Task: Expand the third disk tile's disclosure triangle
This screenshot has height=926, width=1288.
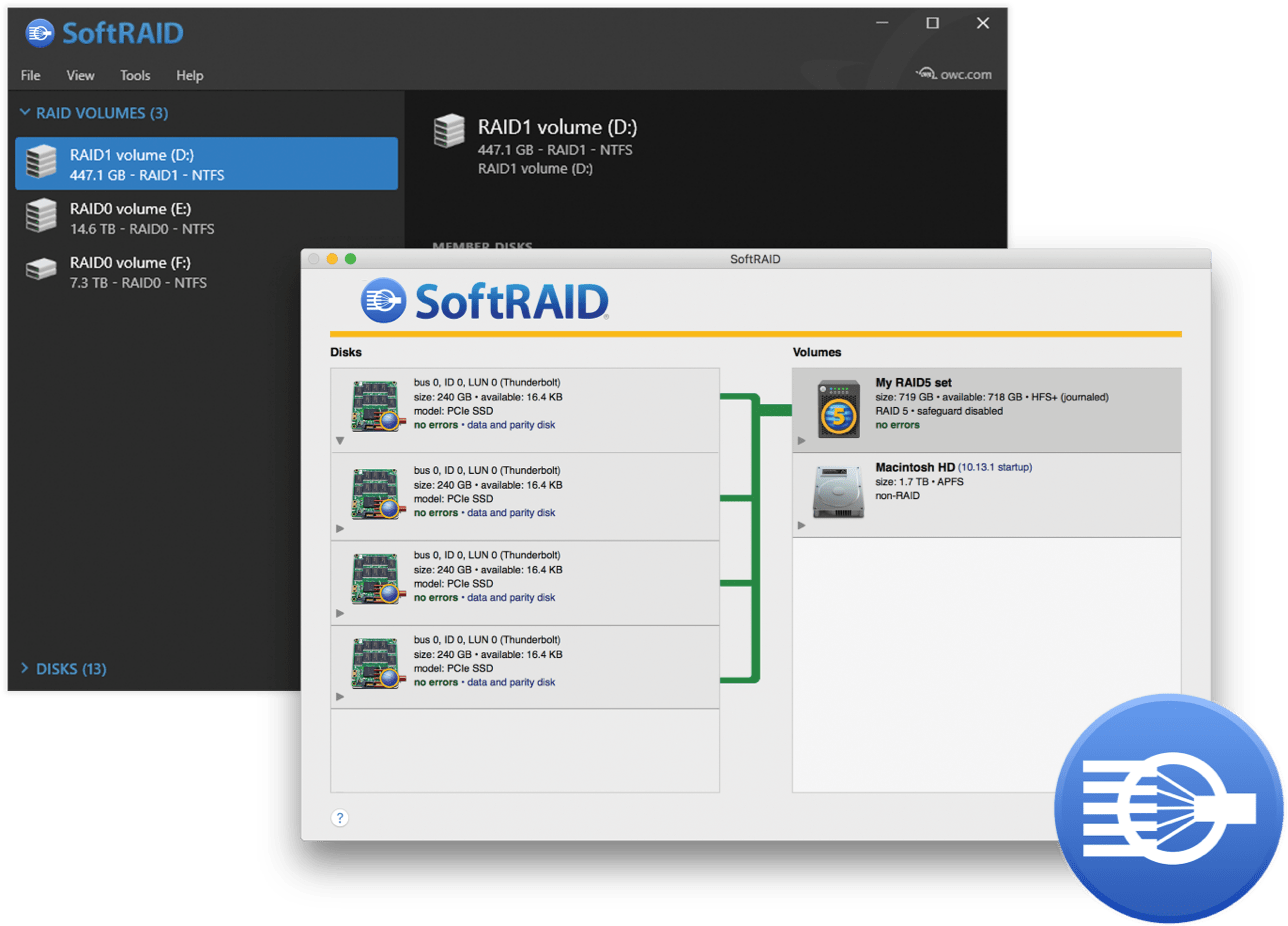Action: (x=340, y=613)
